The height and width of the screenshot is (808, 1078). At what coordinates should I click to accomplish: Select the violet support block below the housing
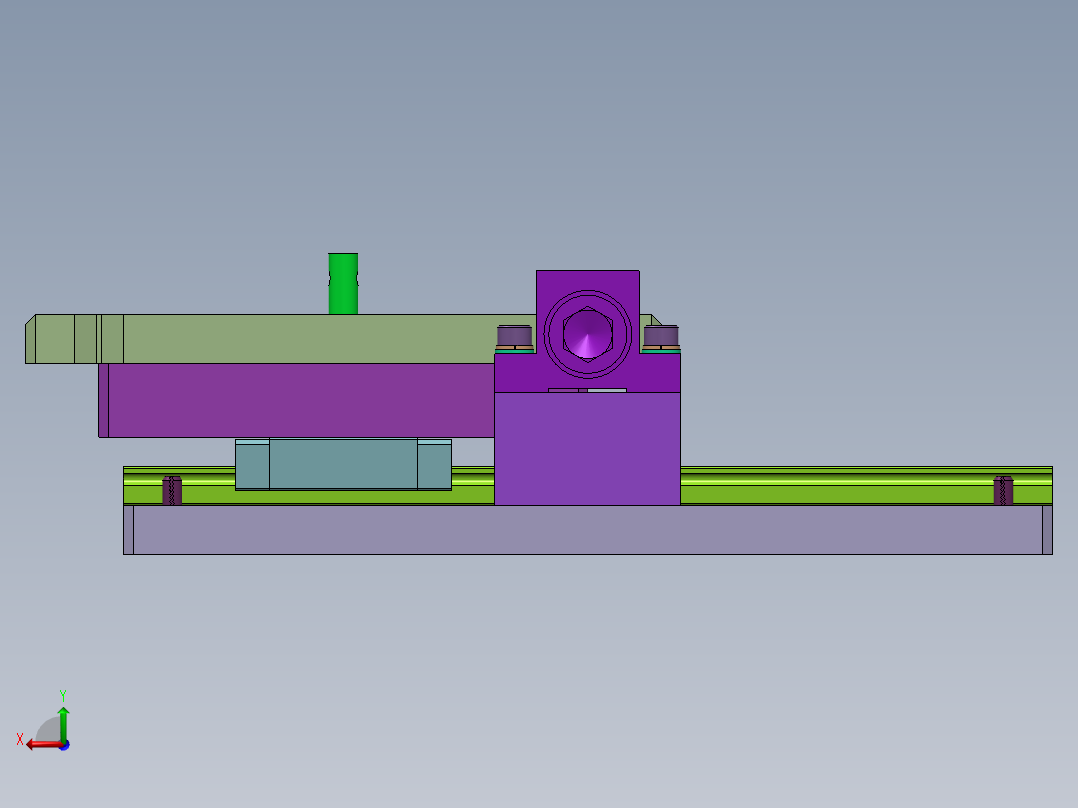588,448
